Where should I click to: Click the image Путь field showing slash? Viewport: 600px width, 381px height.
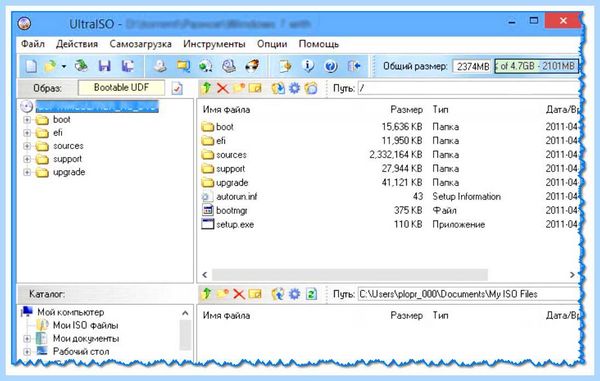coord(468,88)
